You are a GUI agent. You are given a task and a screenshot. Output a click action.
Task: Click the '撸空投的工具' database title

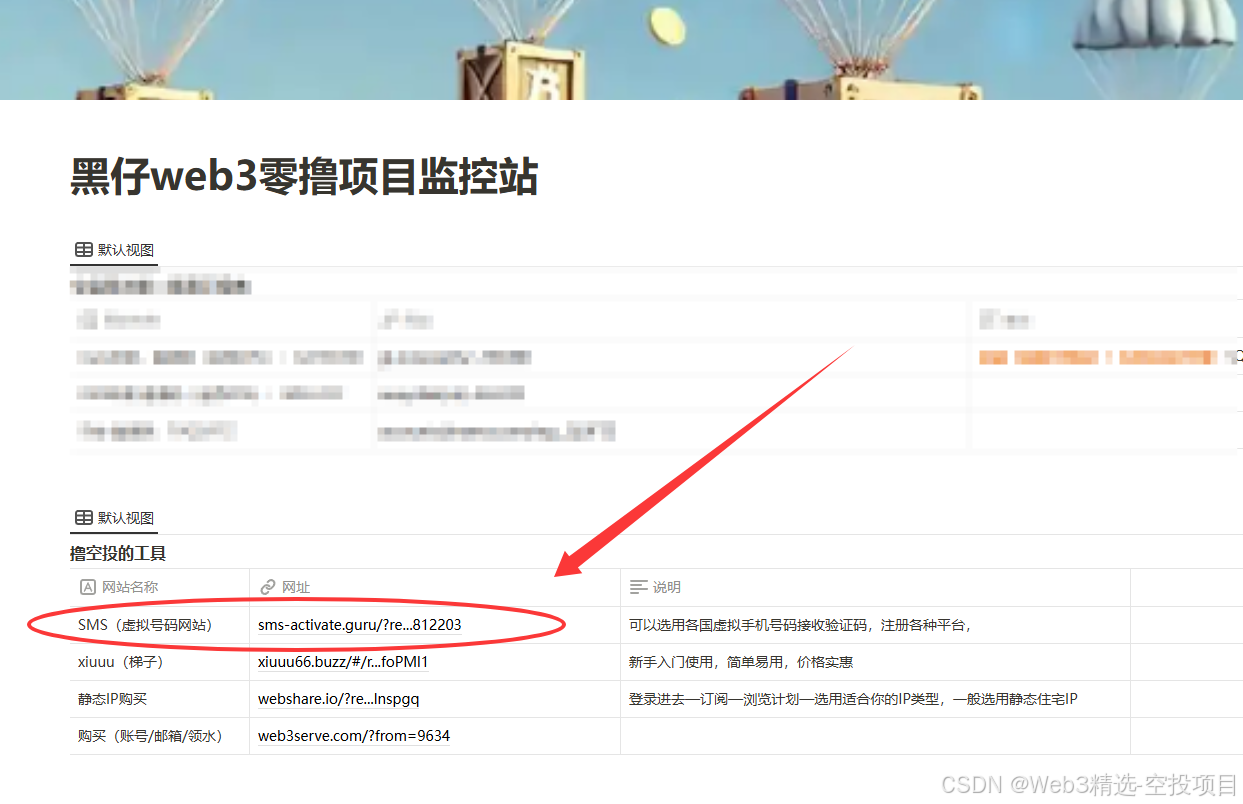118,553
